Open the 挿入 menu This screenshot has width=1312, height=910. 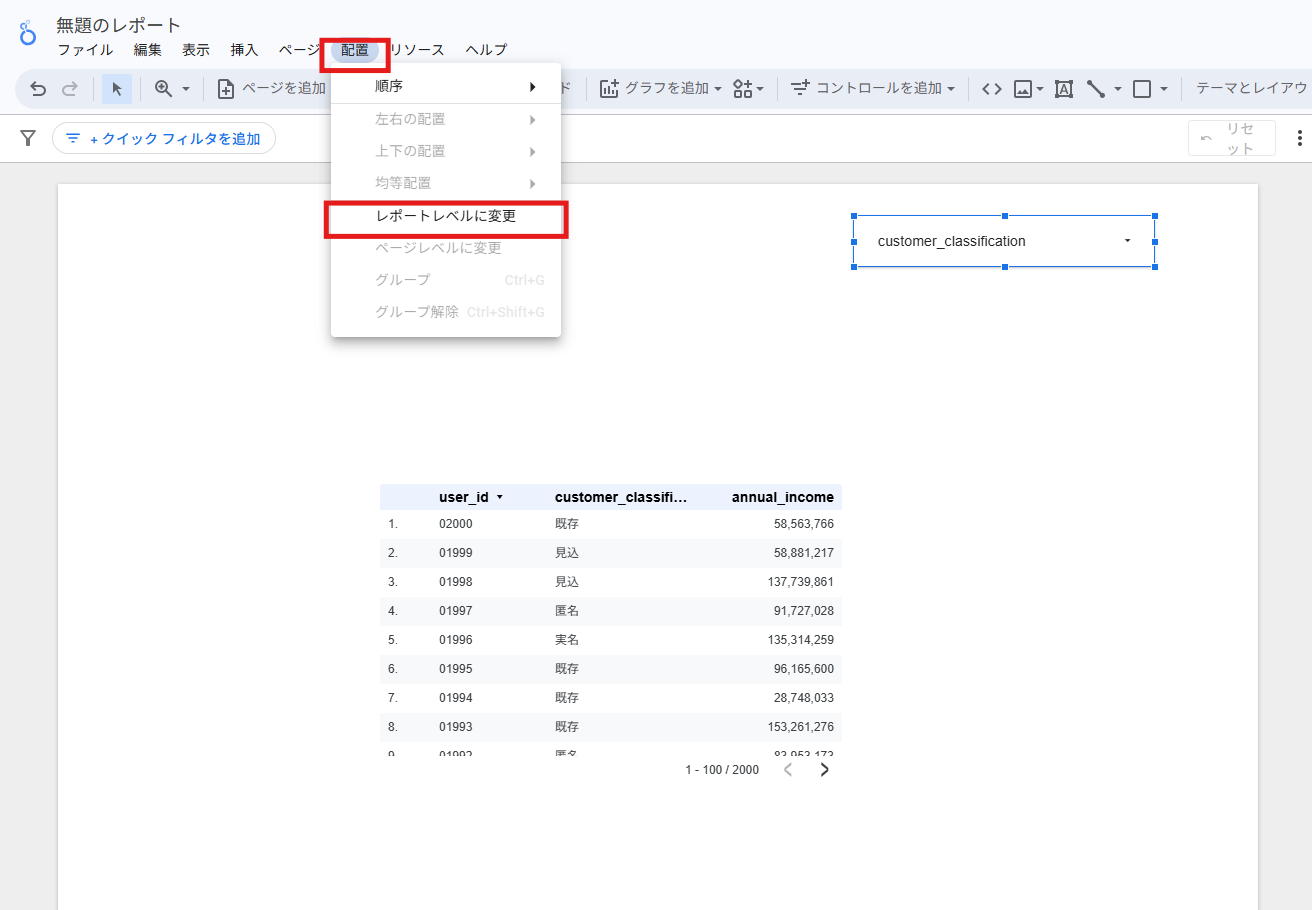click(x=244, y=49)
